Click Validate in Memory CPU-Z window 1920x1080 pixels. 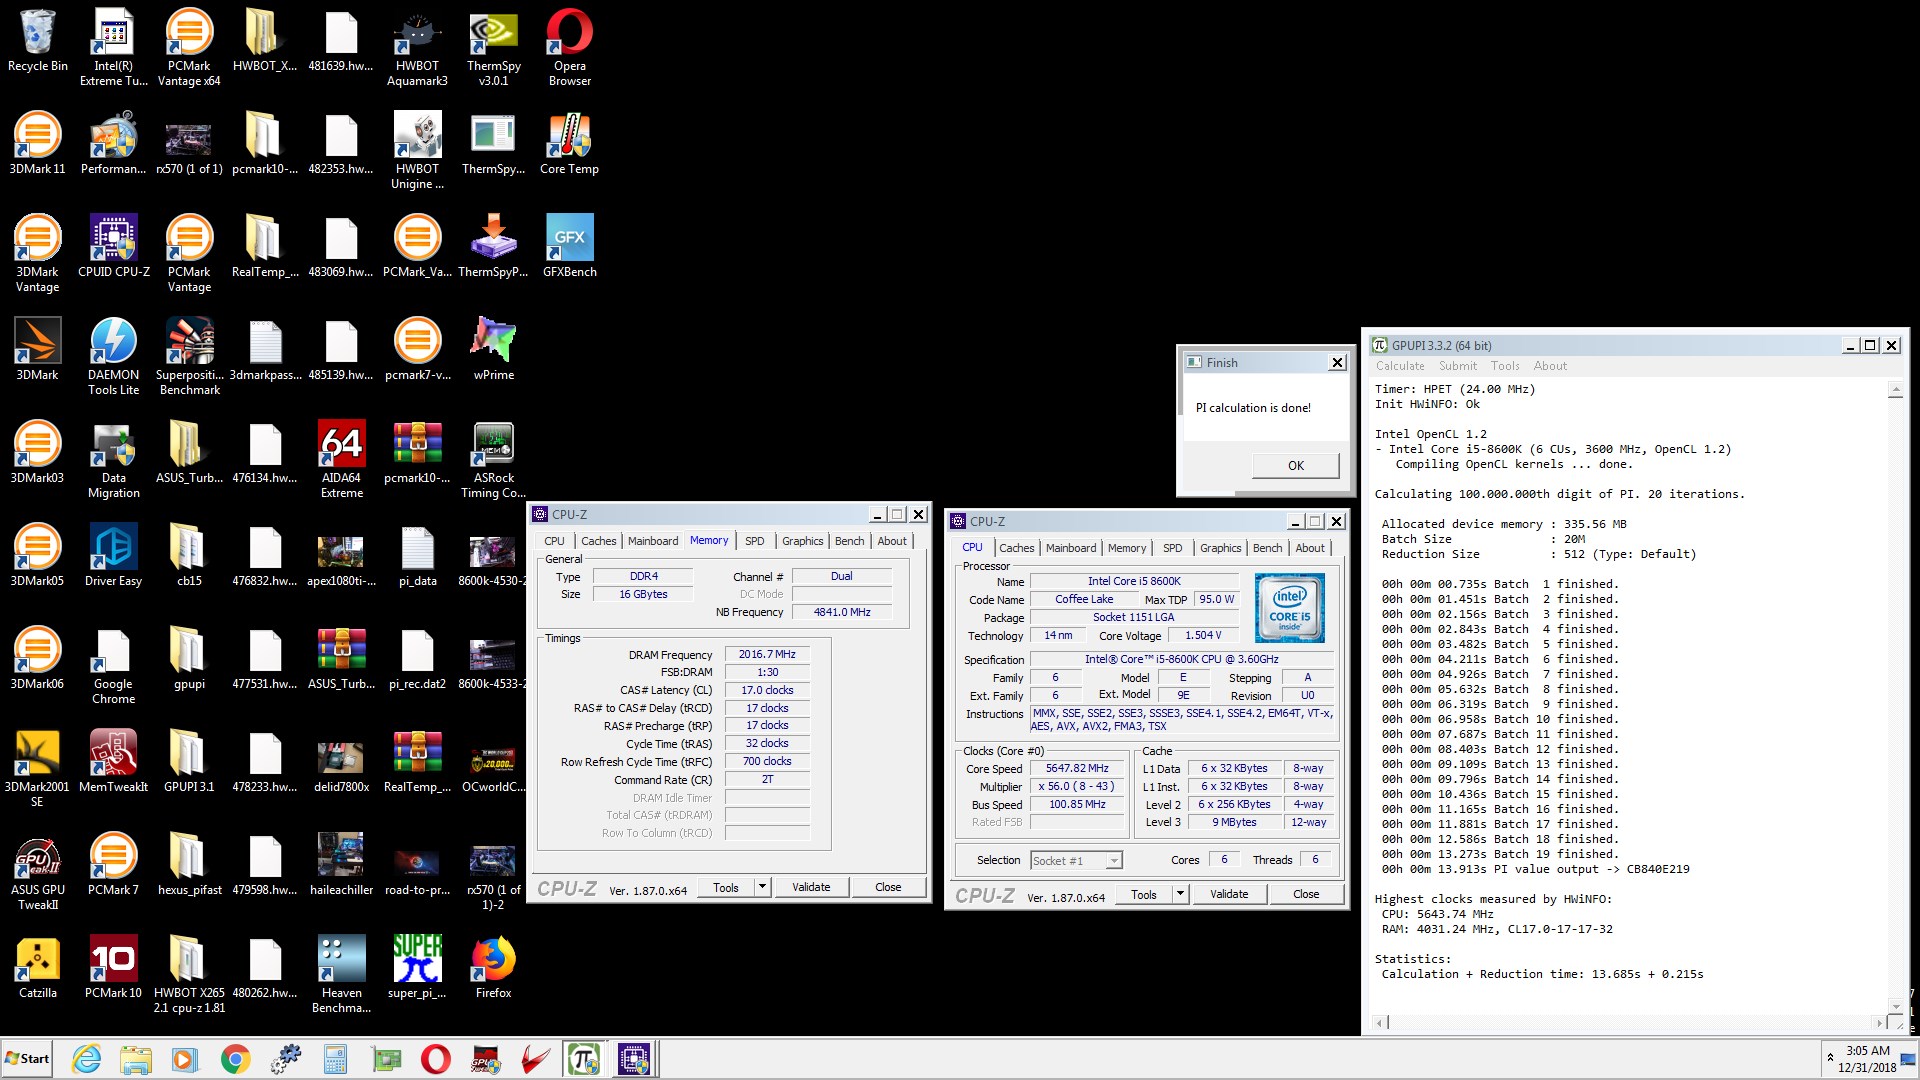[x=811, y=887]
